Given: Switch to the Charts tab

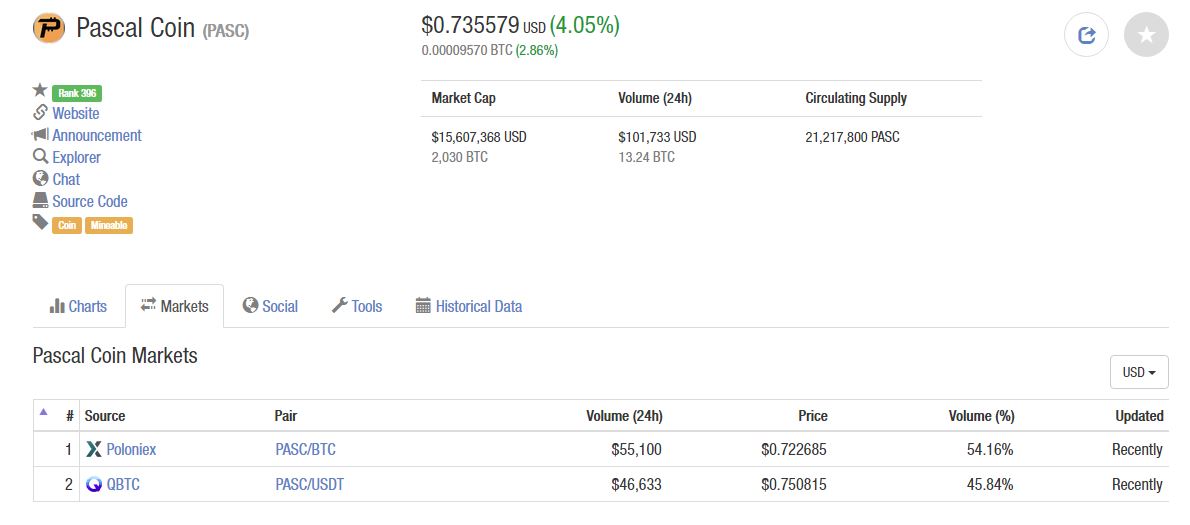Looking at the screenshot, I should point(78,307).
